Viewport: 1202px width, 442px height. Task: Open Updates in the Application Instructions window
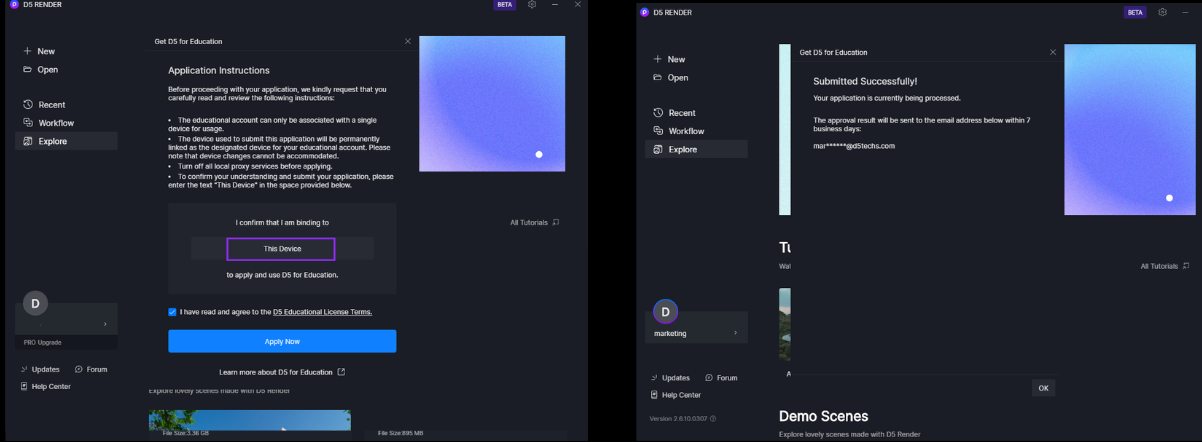click(x=40, y=369)
